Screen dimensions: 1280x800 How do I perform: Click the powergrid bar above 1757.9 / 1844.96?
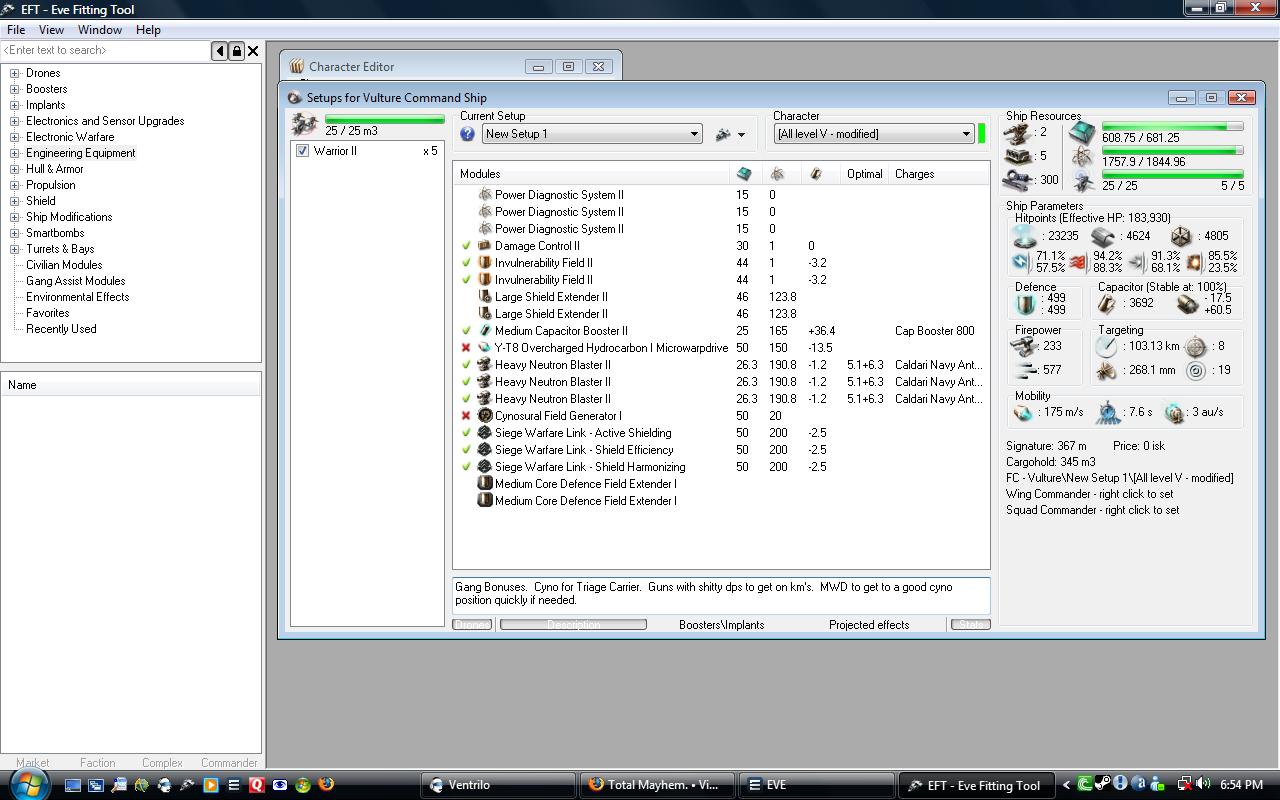tap(1172, 151)
